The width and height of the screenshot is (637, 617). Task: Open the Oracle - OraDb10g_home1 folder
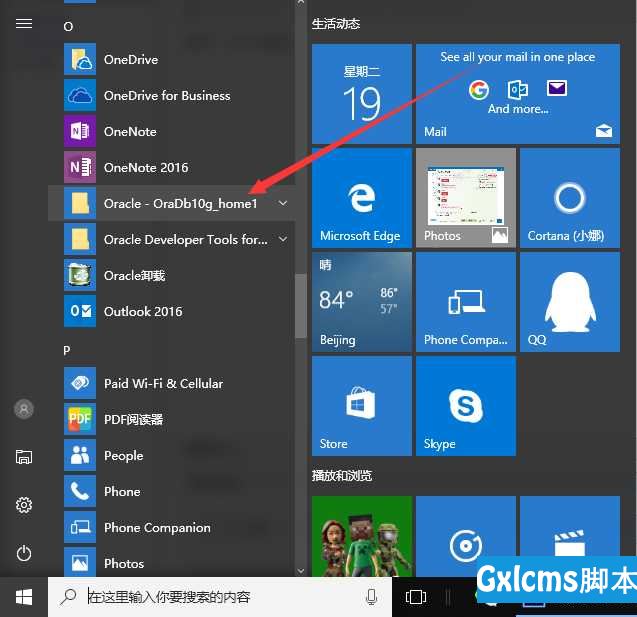tap(171, 203)
